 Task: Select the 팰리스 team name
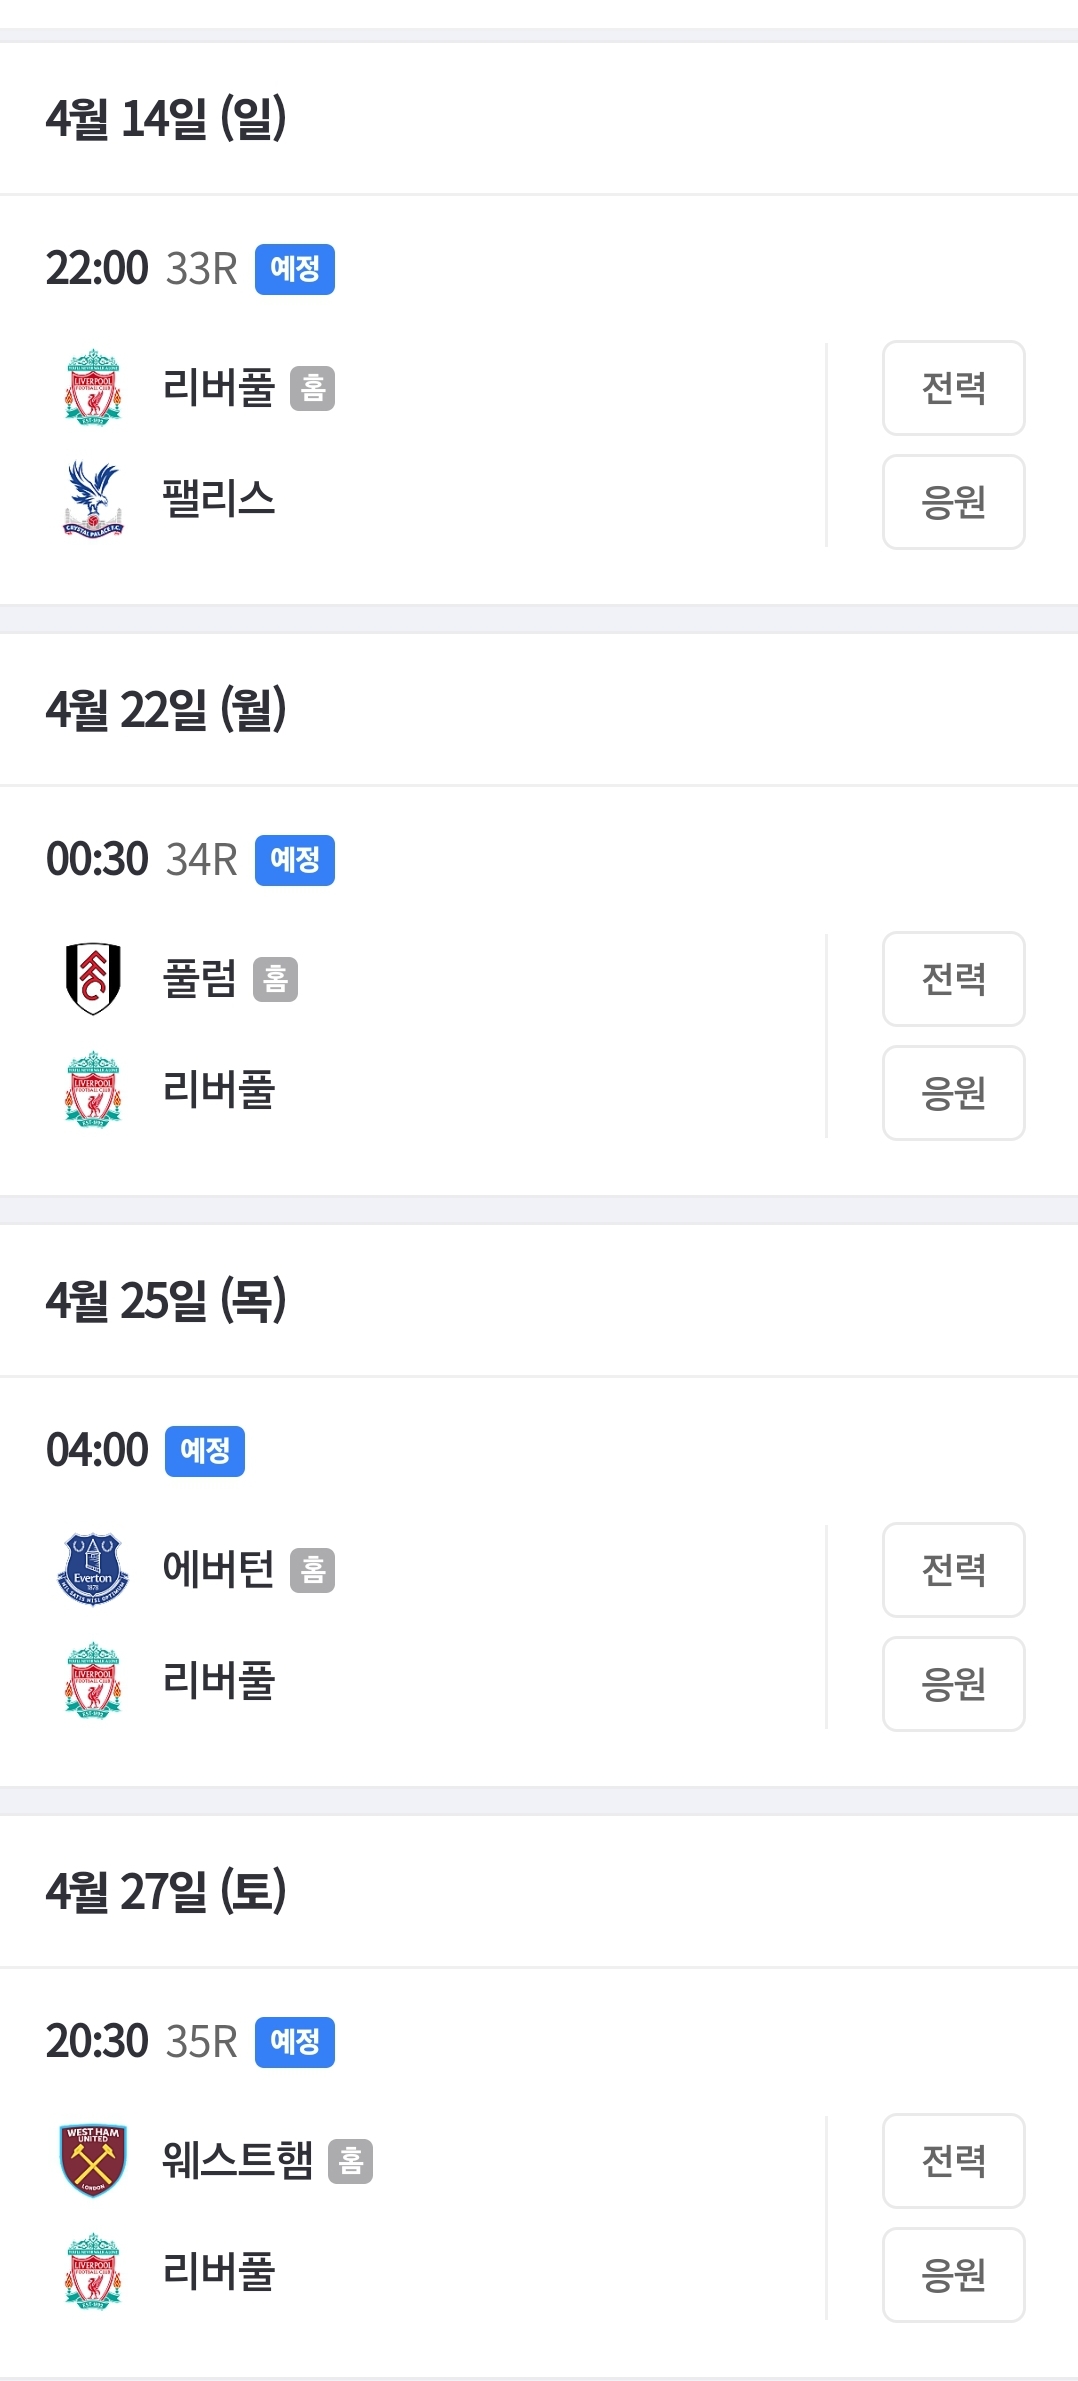coord(219,499)
